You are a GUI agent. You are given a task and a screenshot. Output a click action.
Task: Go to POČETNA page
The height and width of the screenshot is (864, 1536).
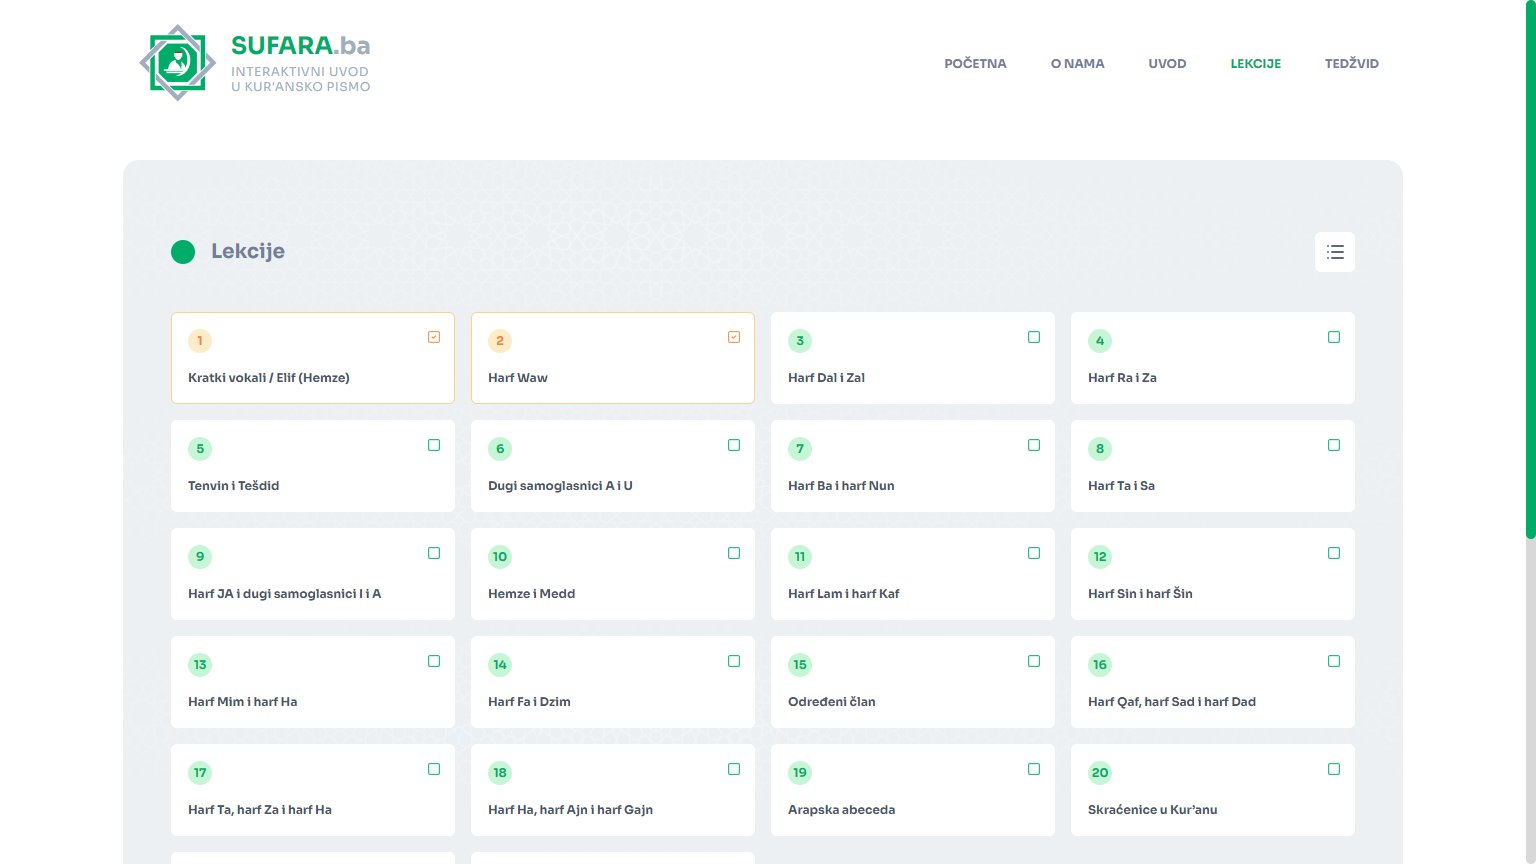click(975, 64)
